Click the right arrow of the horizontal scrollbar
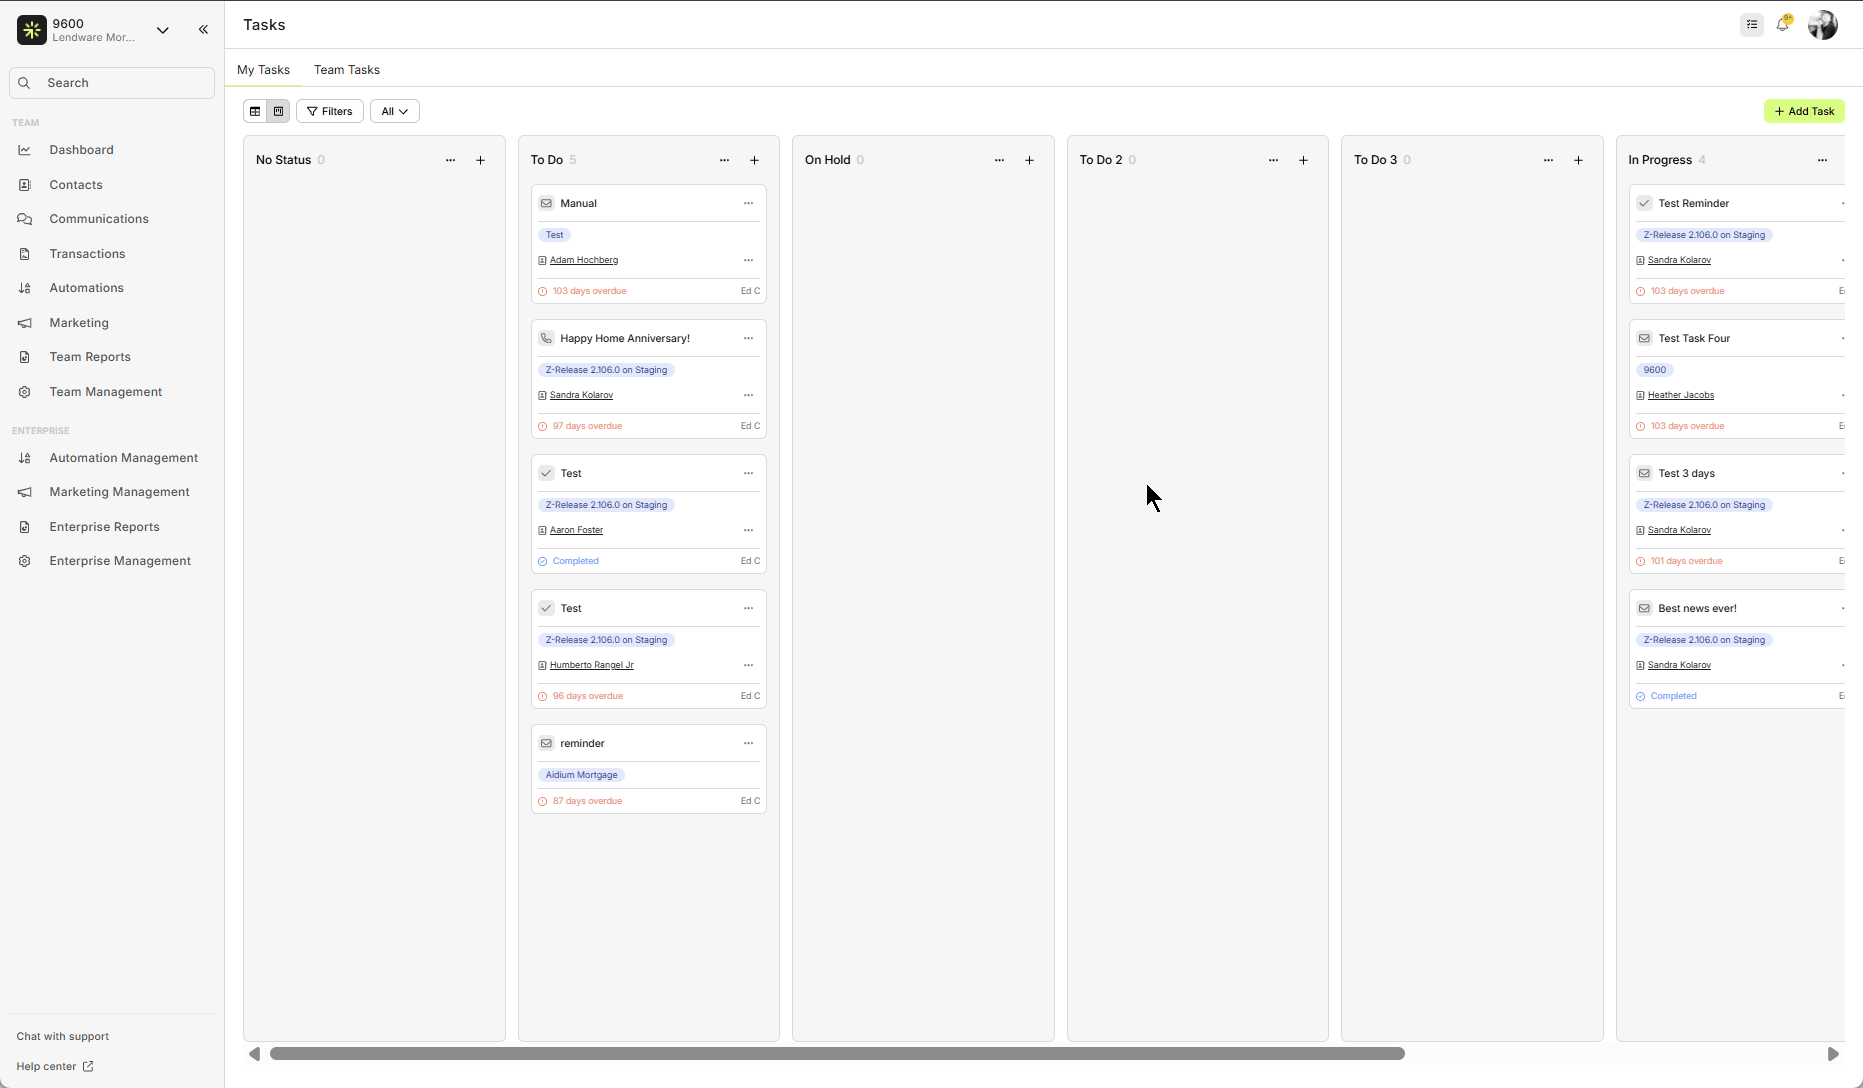 [x=1836, y=1053]
